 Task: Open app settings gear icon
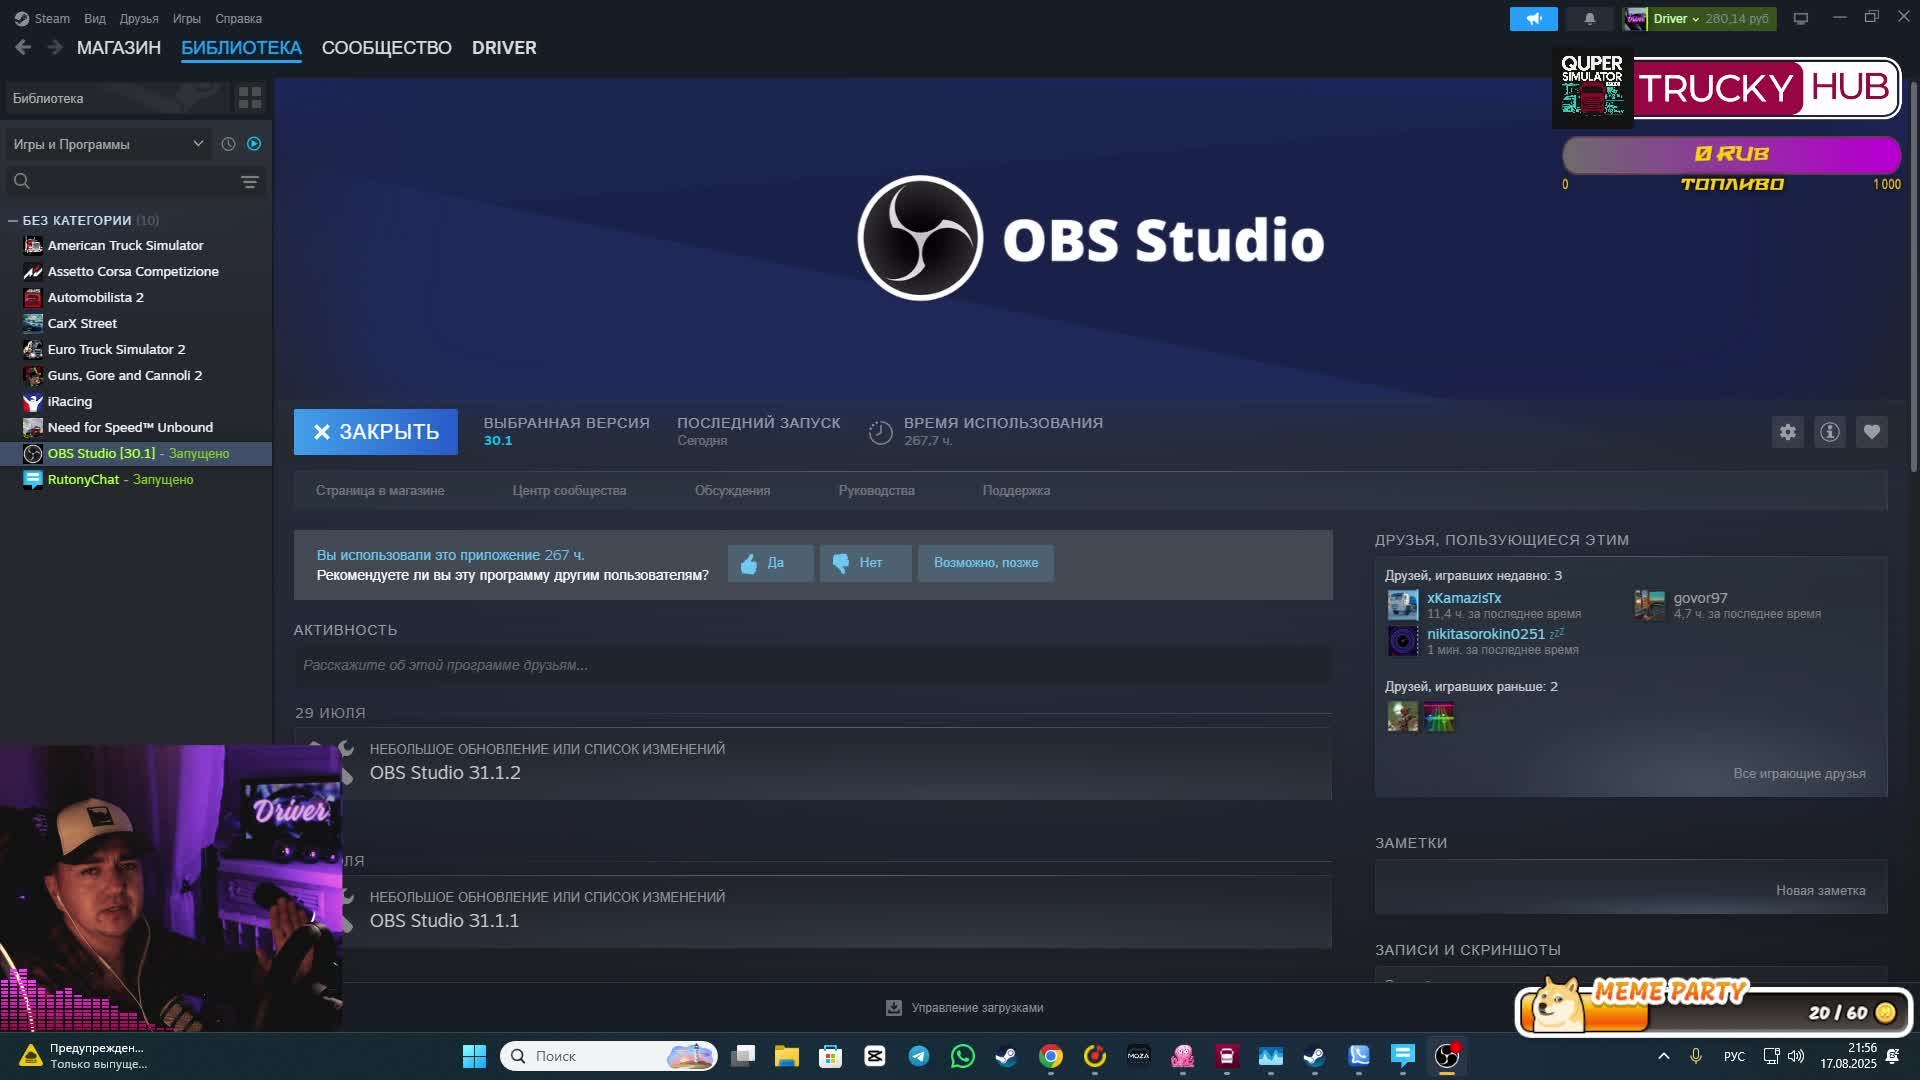pyautogui.click(x=1787, y=432)
